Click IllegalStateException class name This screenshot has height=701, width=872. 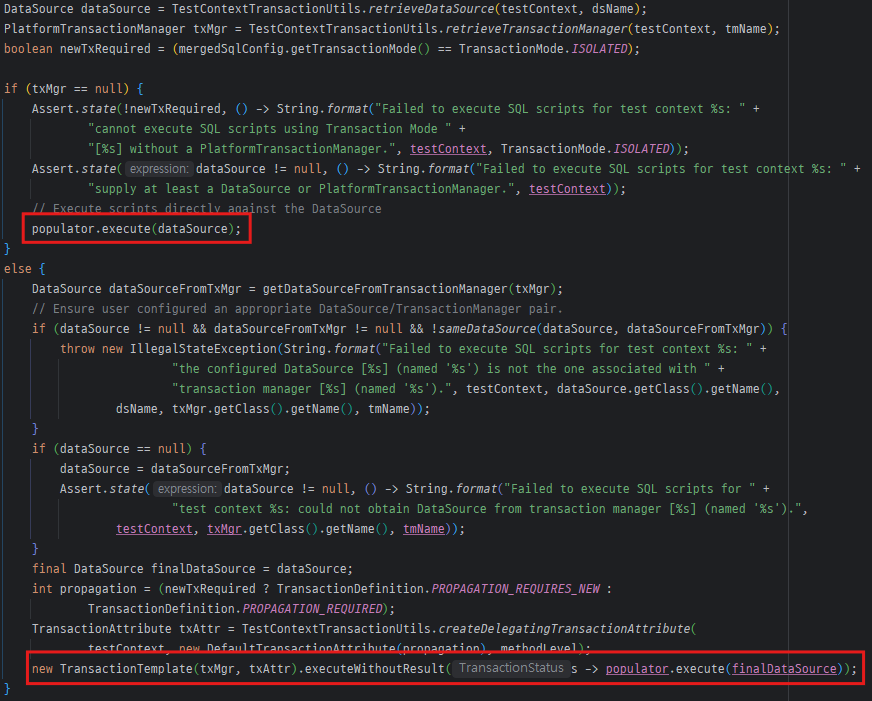click(x=203, y=349)
